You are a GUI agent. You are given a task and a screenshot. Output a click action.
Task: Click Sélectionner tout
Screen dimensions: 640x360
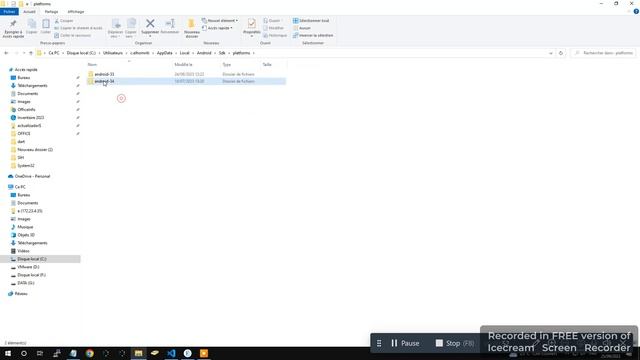[311, 20]
